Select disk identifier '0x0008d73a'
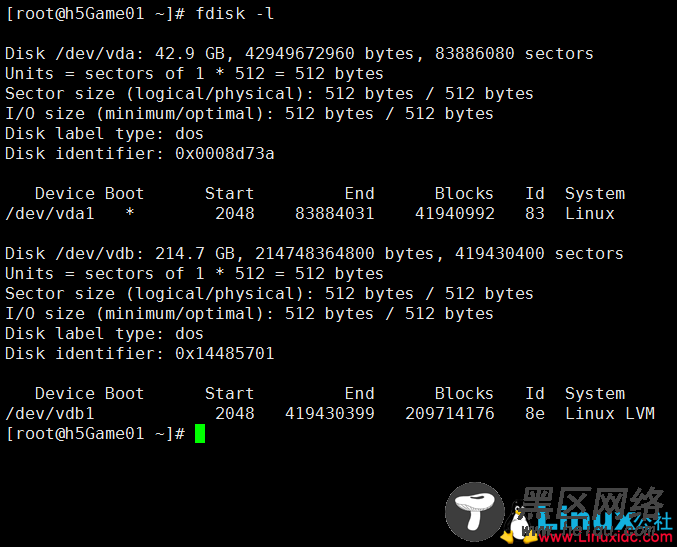The image size is (677, 547). pyautogui.click(x=225, y=154)
